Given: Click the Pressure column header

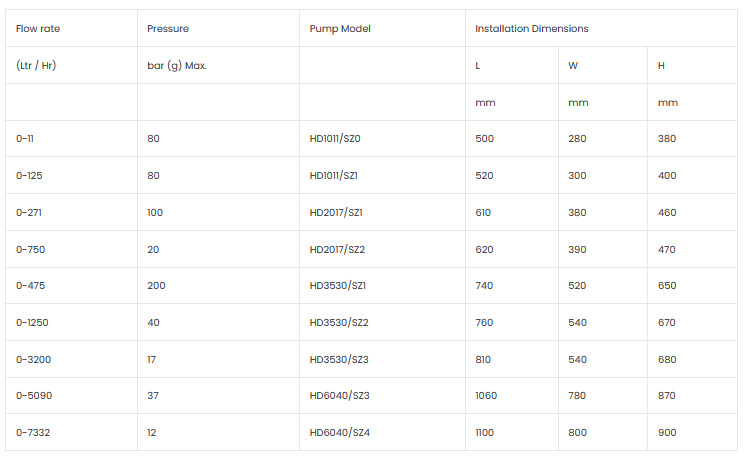Looking at the screenshot, I should pyautogui.click(x=168, y=29).
